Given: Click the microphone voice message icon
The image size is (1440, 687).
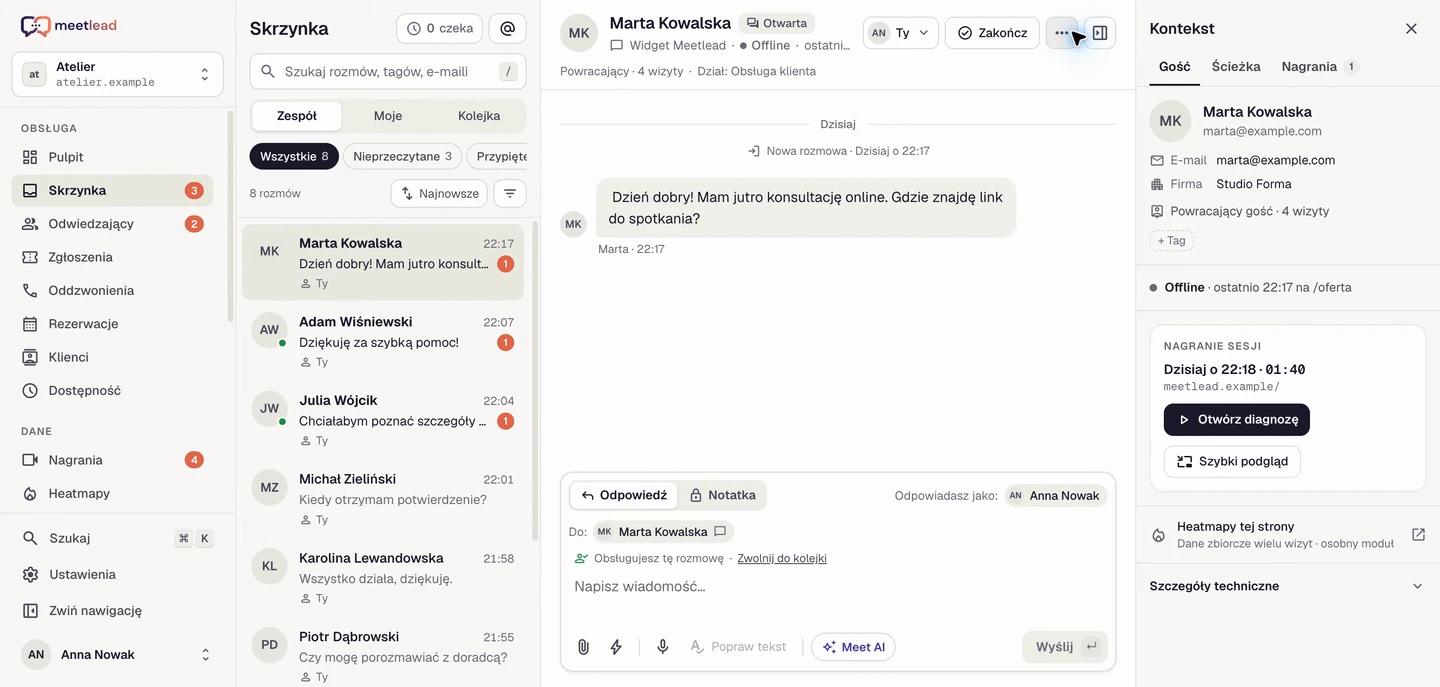Looking at the screenshot, I should point(662,647).
